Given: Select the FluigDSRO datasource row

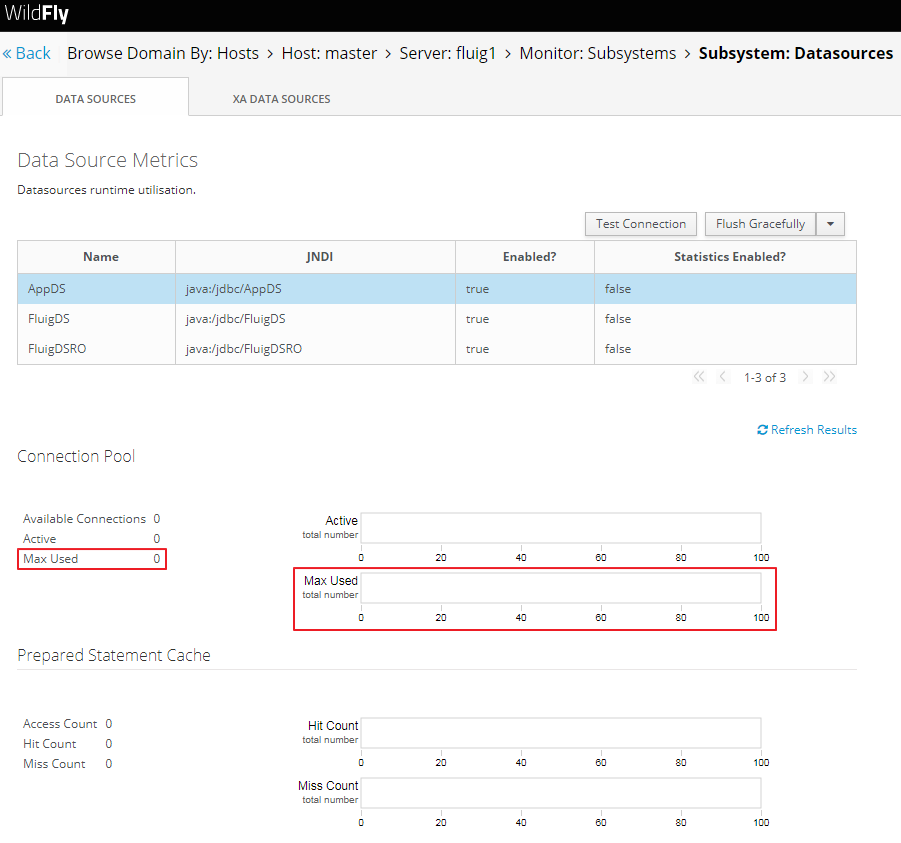Looking at the screenshot, I should click(437, 349).
